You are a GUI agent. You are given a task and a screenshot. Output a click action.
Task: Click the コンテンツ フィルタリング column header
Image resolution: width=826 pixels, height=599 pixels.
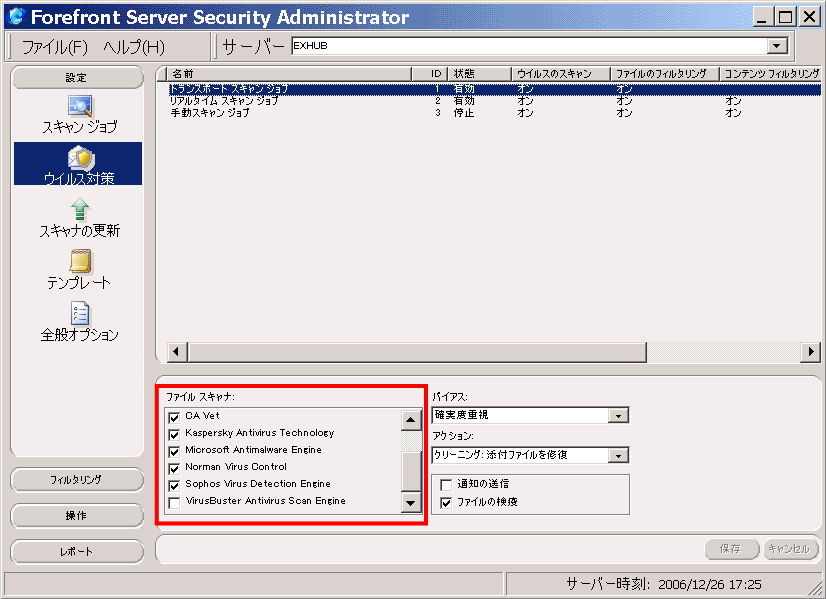(770, 74)
